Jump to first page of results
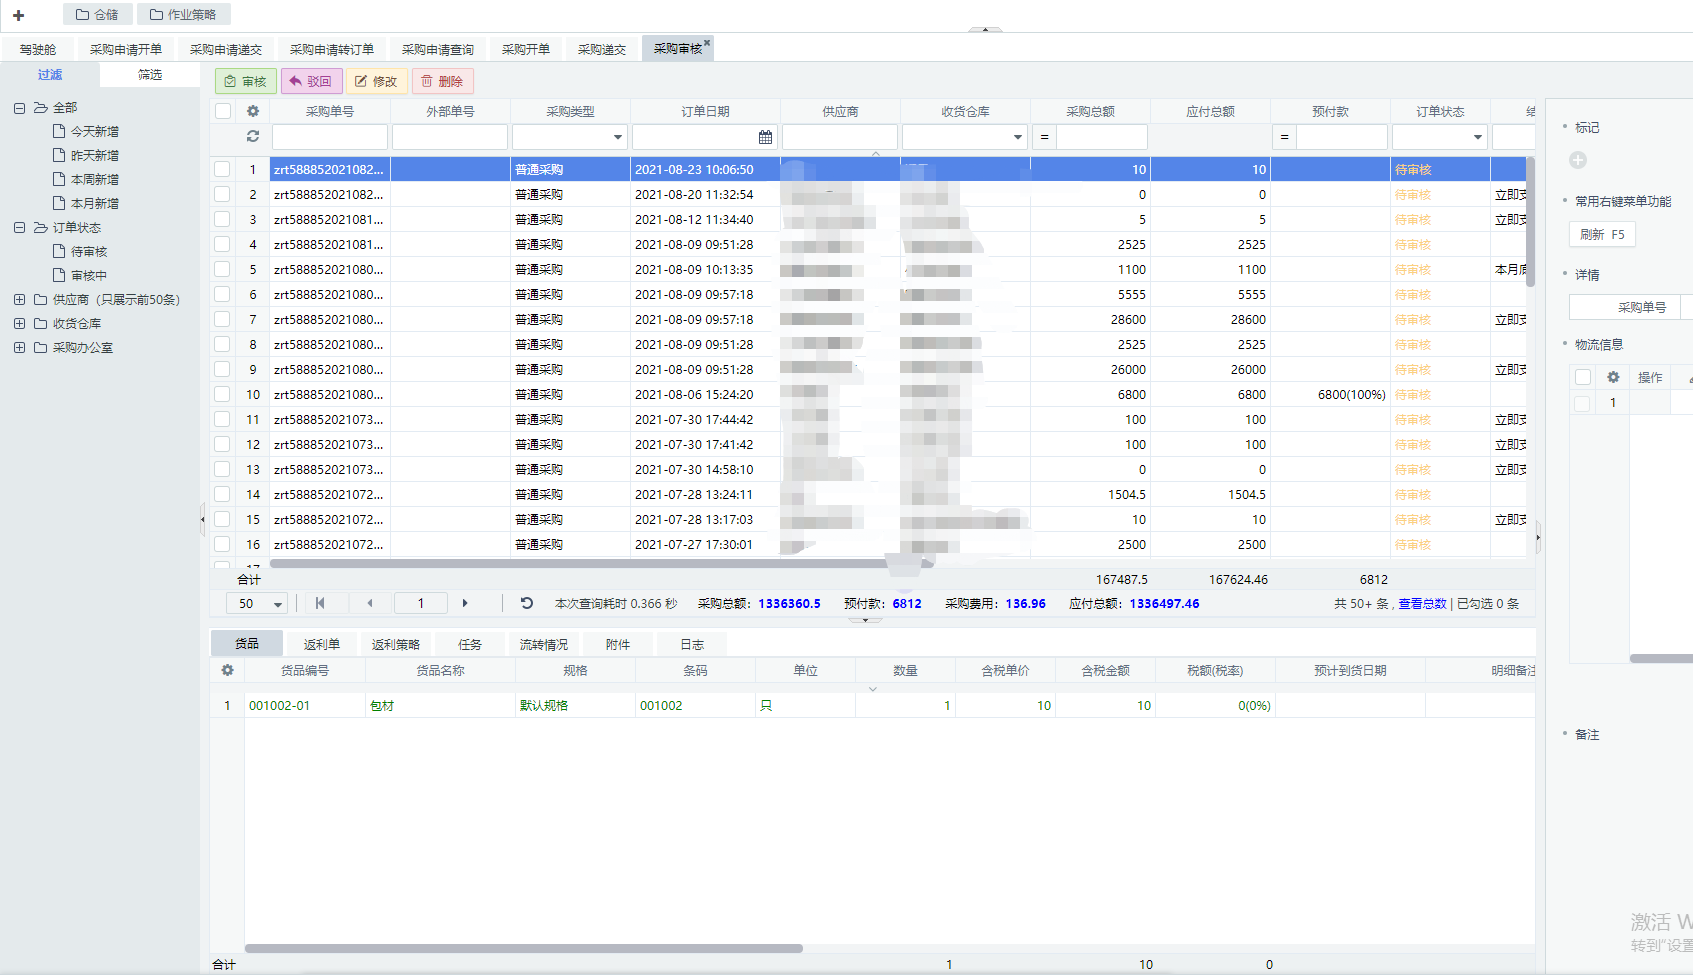This screenshot has width=1693, height=975. coord(320,603)
